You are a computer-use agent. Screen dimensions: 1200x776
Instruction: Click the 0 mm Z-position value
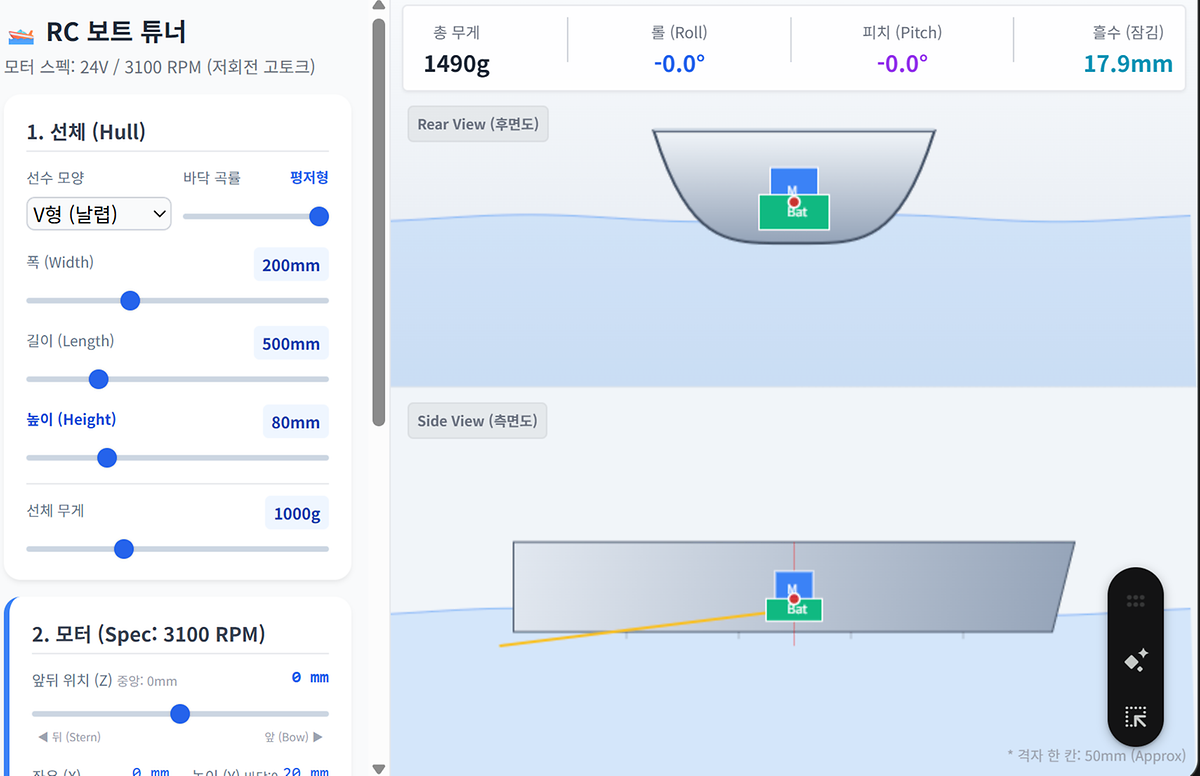[x=310, y=677]
